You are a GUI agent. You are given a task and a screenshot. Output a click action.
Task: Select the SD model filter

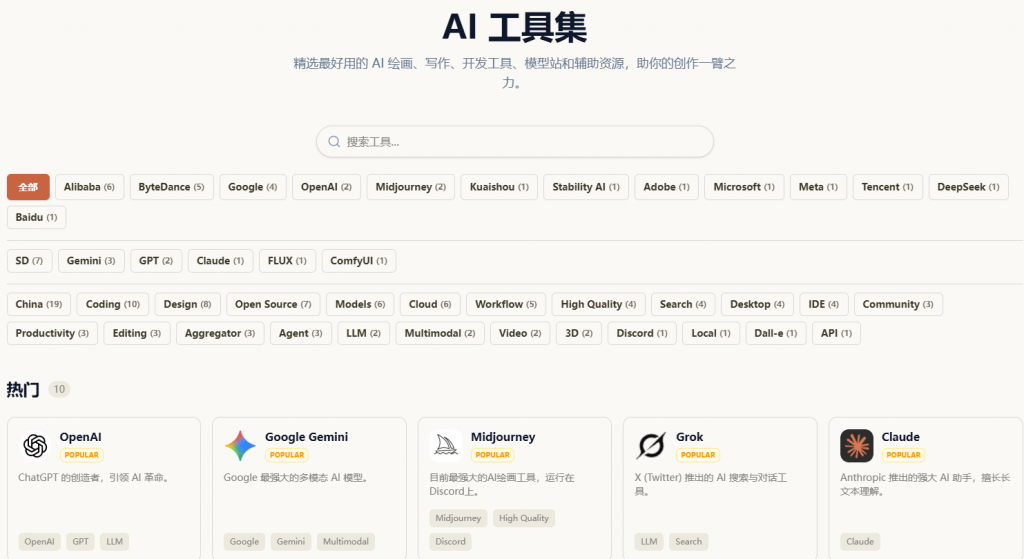29,261
